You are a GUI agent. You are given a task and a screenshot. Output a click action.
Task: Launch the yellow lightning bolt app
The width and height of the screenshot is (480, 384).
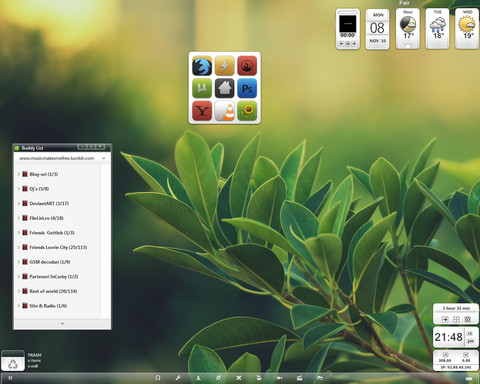225,66
